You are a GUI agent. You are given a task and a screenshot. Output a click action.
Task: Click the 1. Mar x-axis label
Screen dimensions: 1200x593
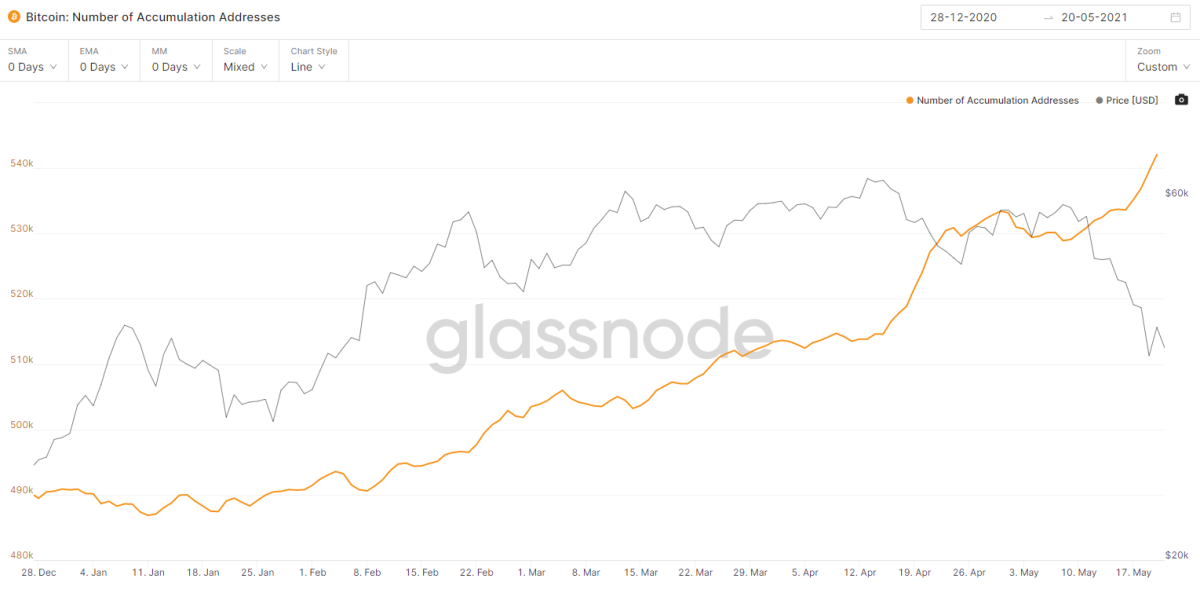[531, 573]
